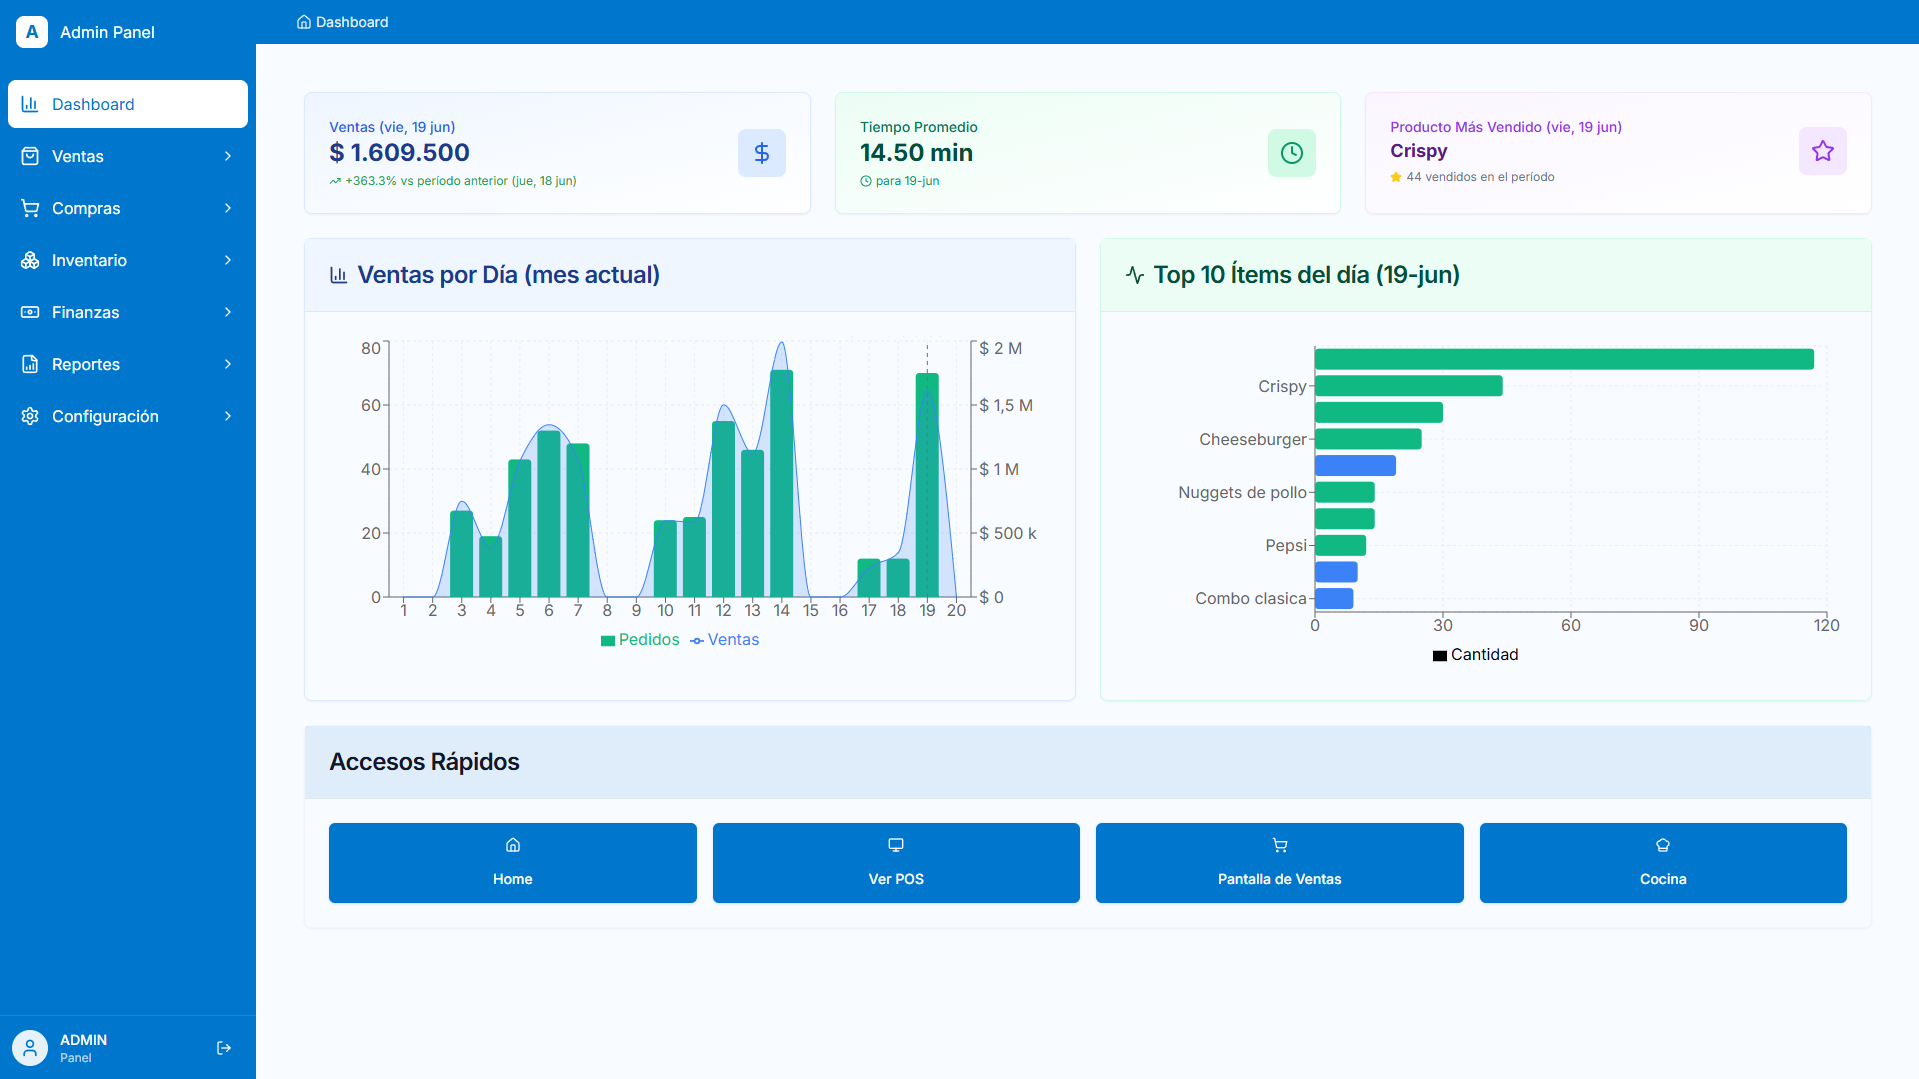Click the yellow star beside 44 vendidos
Screen dimensions: 1919x1079
[x=1396, y=177]
